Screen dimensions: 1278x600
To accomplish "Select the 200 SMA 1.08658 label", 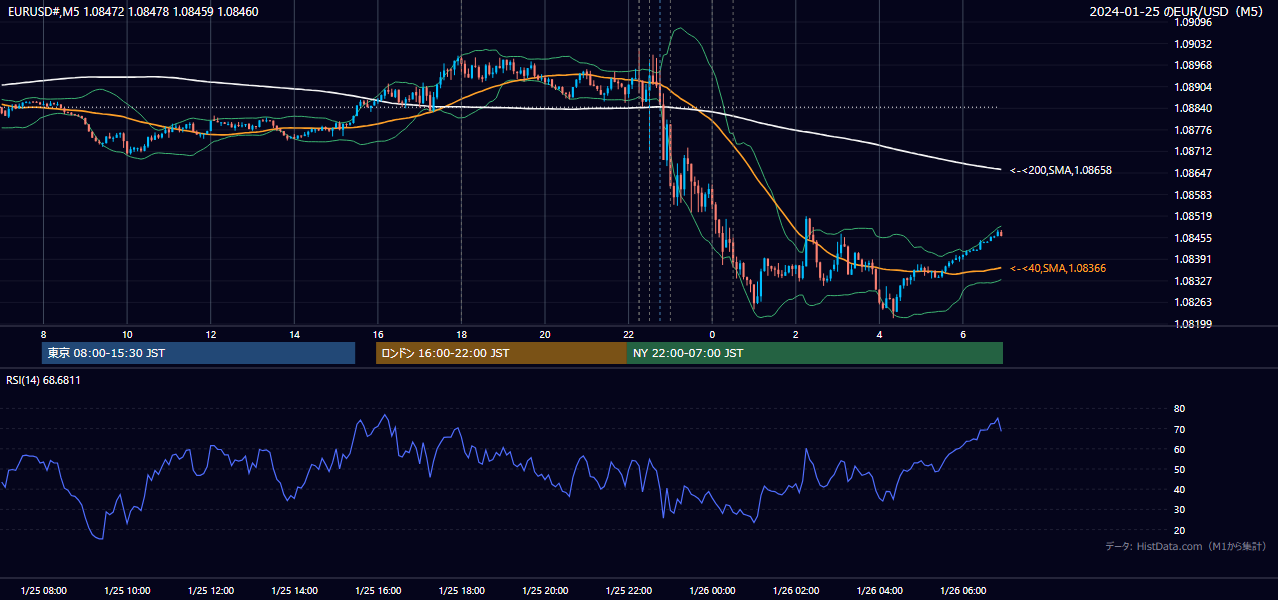I will 1061,171.
